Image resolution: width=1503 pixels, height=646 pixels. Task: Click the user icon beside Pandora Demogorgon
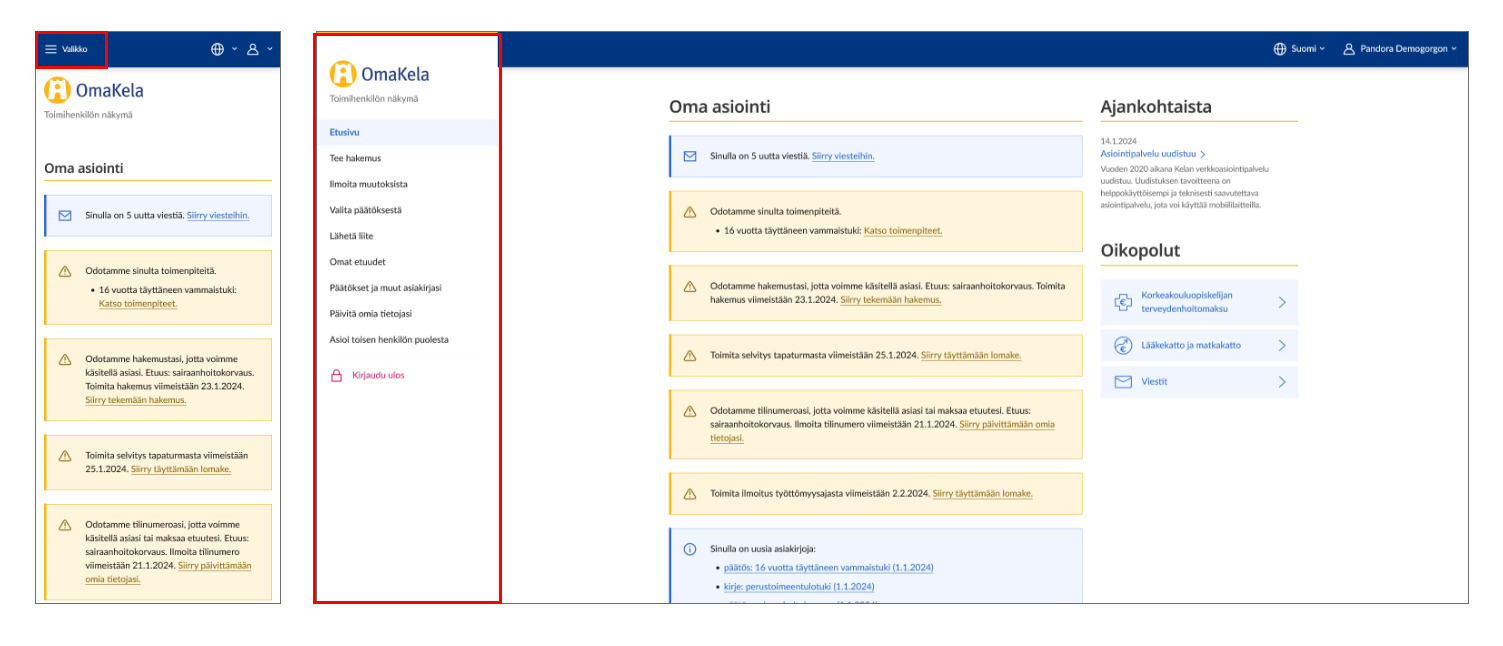click(x=1348, y=49)
